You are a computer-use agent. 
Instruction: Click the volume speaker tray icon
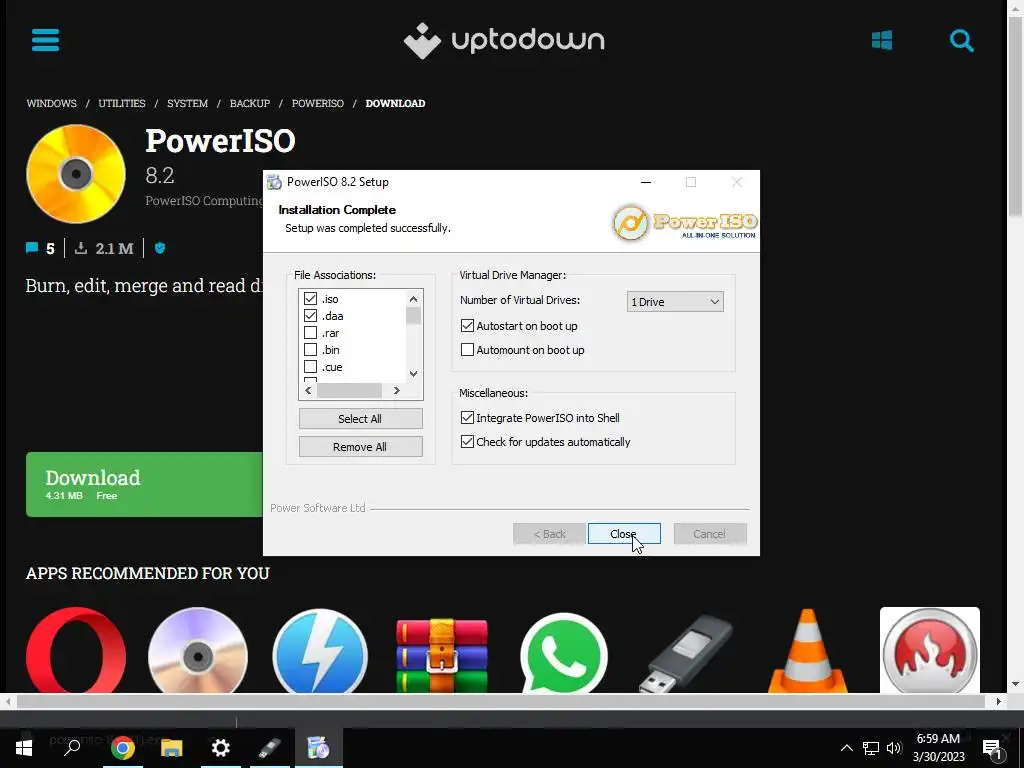894,748
